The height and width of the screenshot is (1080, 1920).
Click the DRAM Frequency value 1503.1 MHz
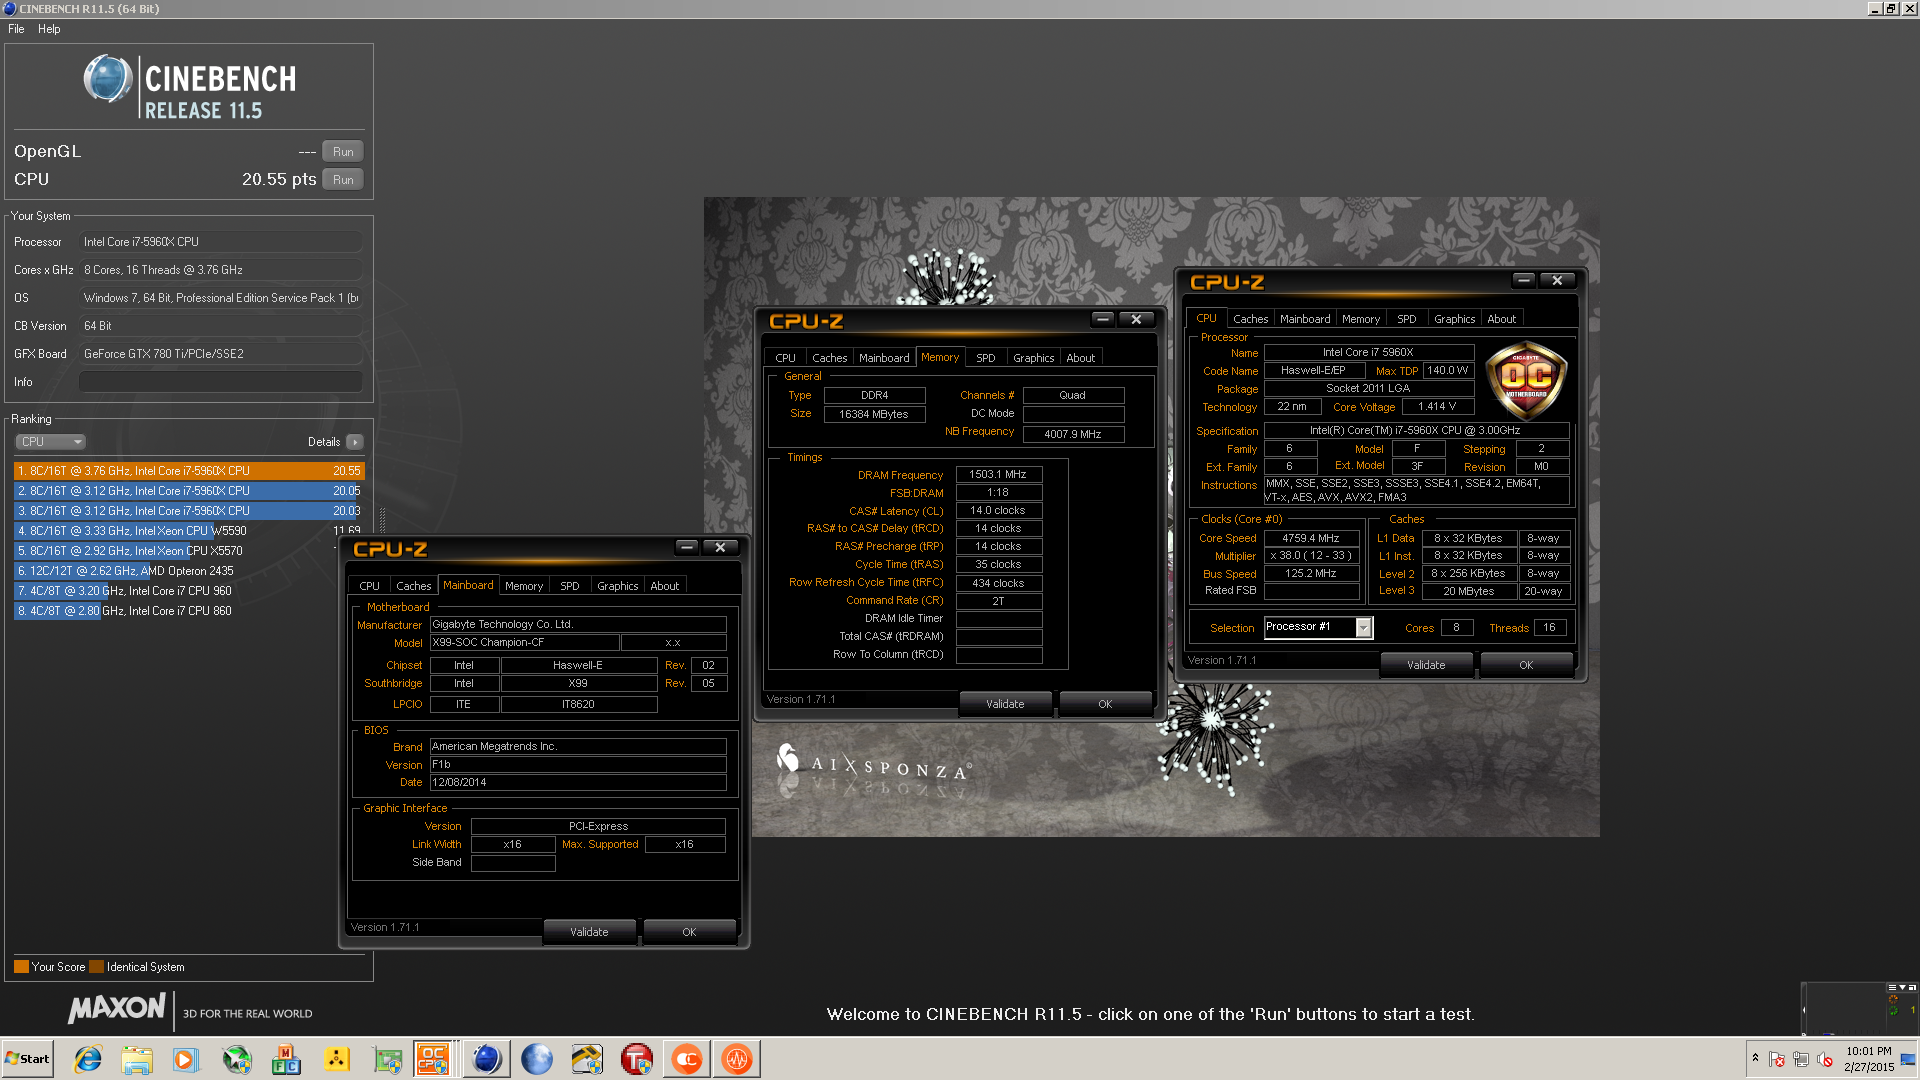[x=998, y=475]
